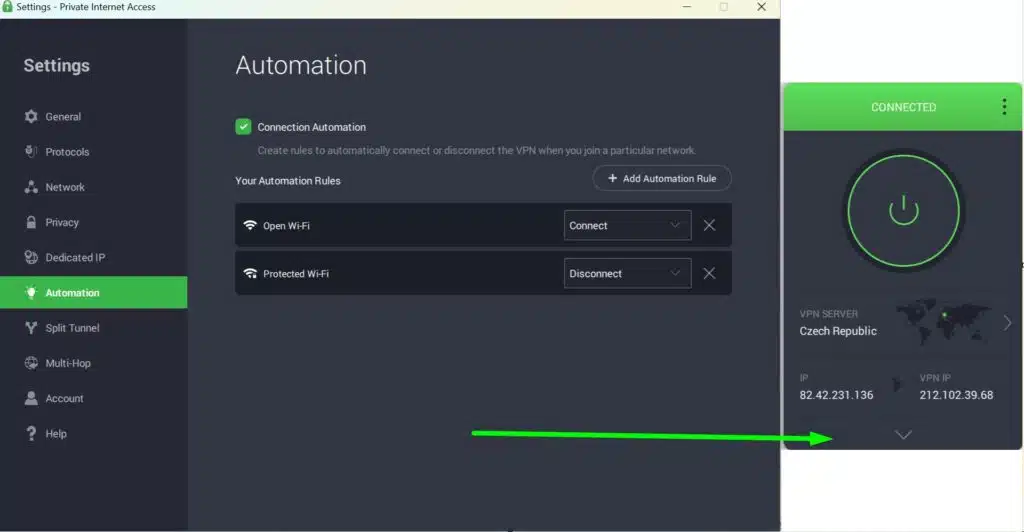Open Network settings icon
The width and height of the screenshot is (1024, 532).
click(31, 187)
